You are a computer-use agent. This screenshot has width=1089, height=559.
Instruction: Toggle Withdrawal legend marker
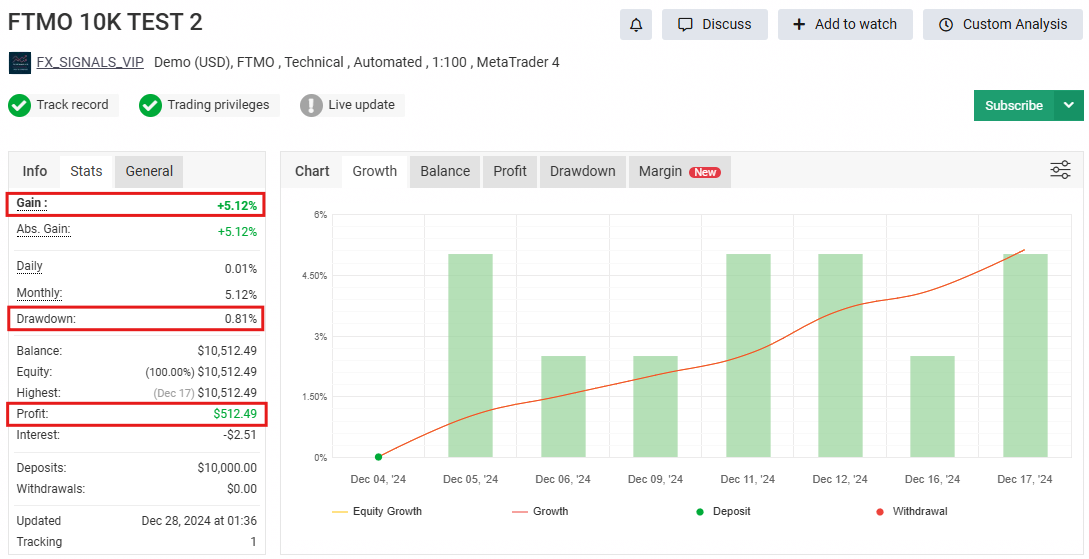(910, 511)
